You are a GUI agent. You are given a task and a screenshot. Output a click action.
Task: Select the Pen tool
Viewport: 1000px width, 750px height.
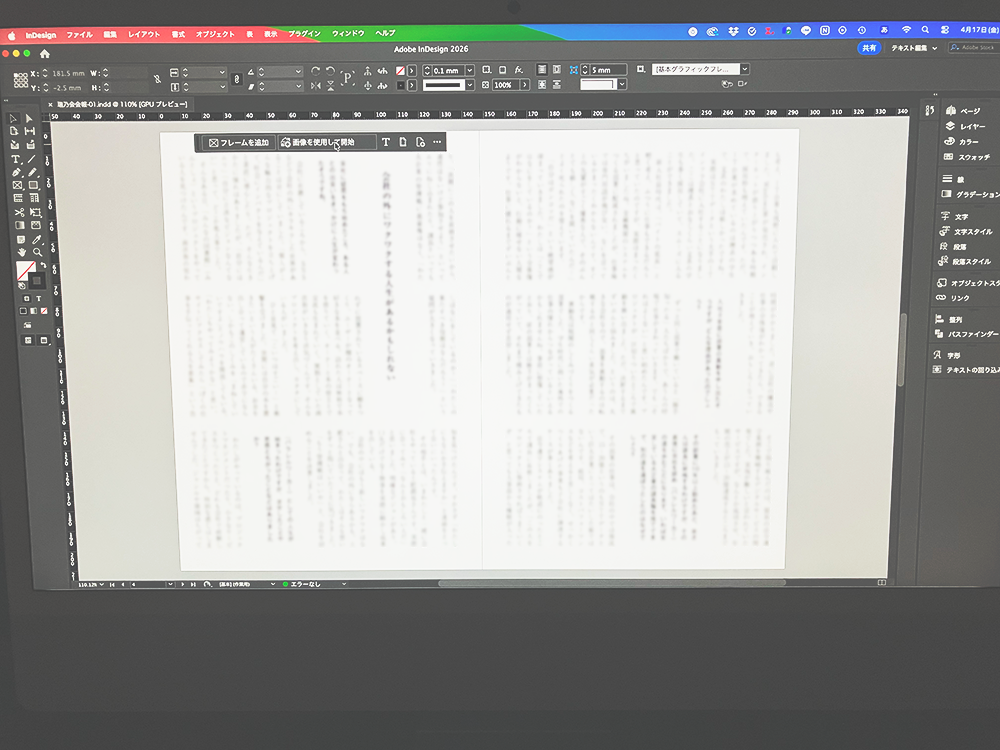tap(16, 173)
